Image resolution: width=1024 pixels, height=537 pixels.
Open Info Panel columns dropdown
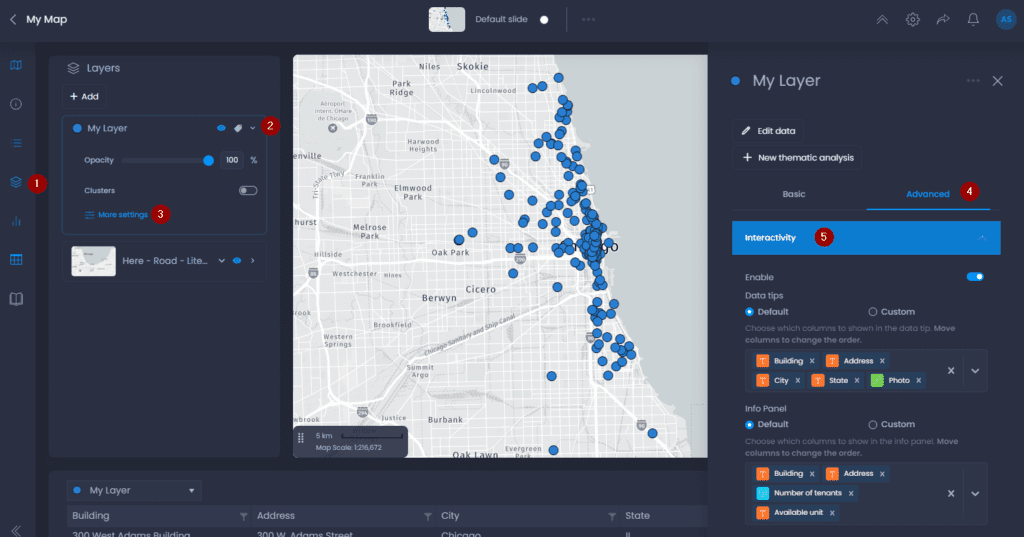click(975, 493)
